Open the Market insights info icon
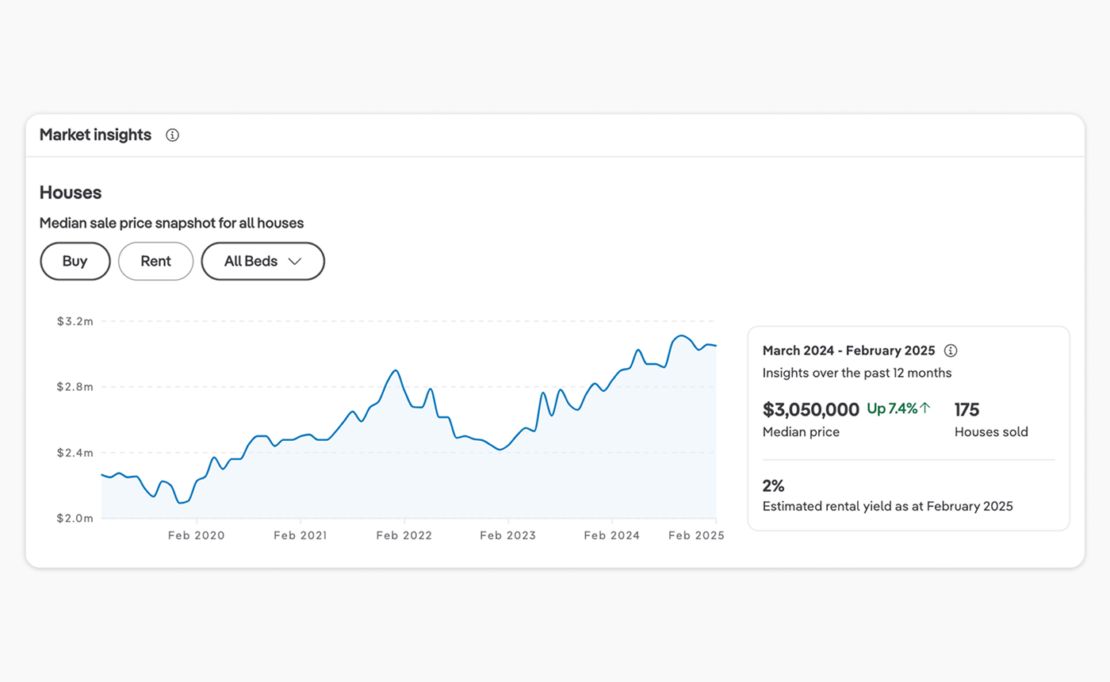 coord(172,135)
